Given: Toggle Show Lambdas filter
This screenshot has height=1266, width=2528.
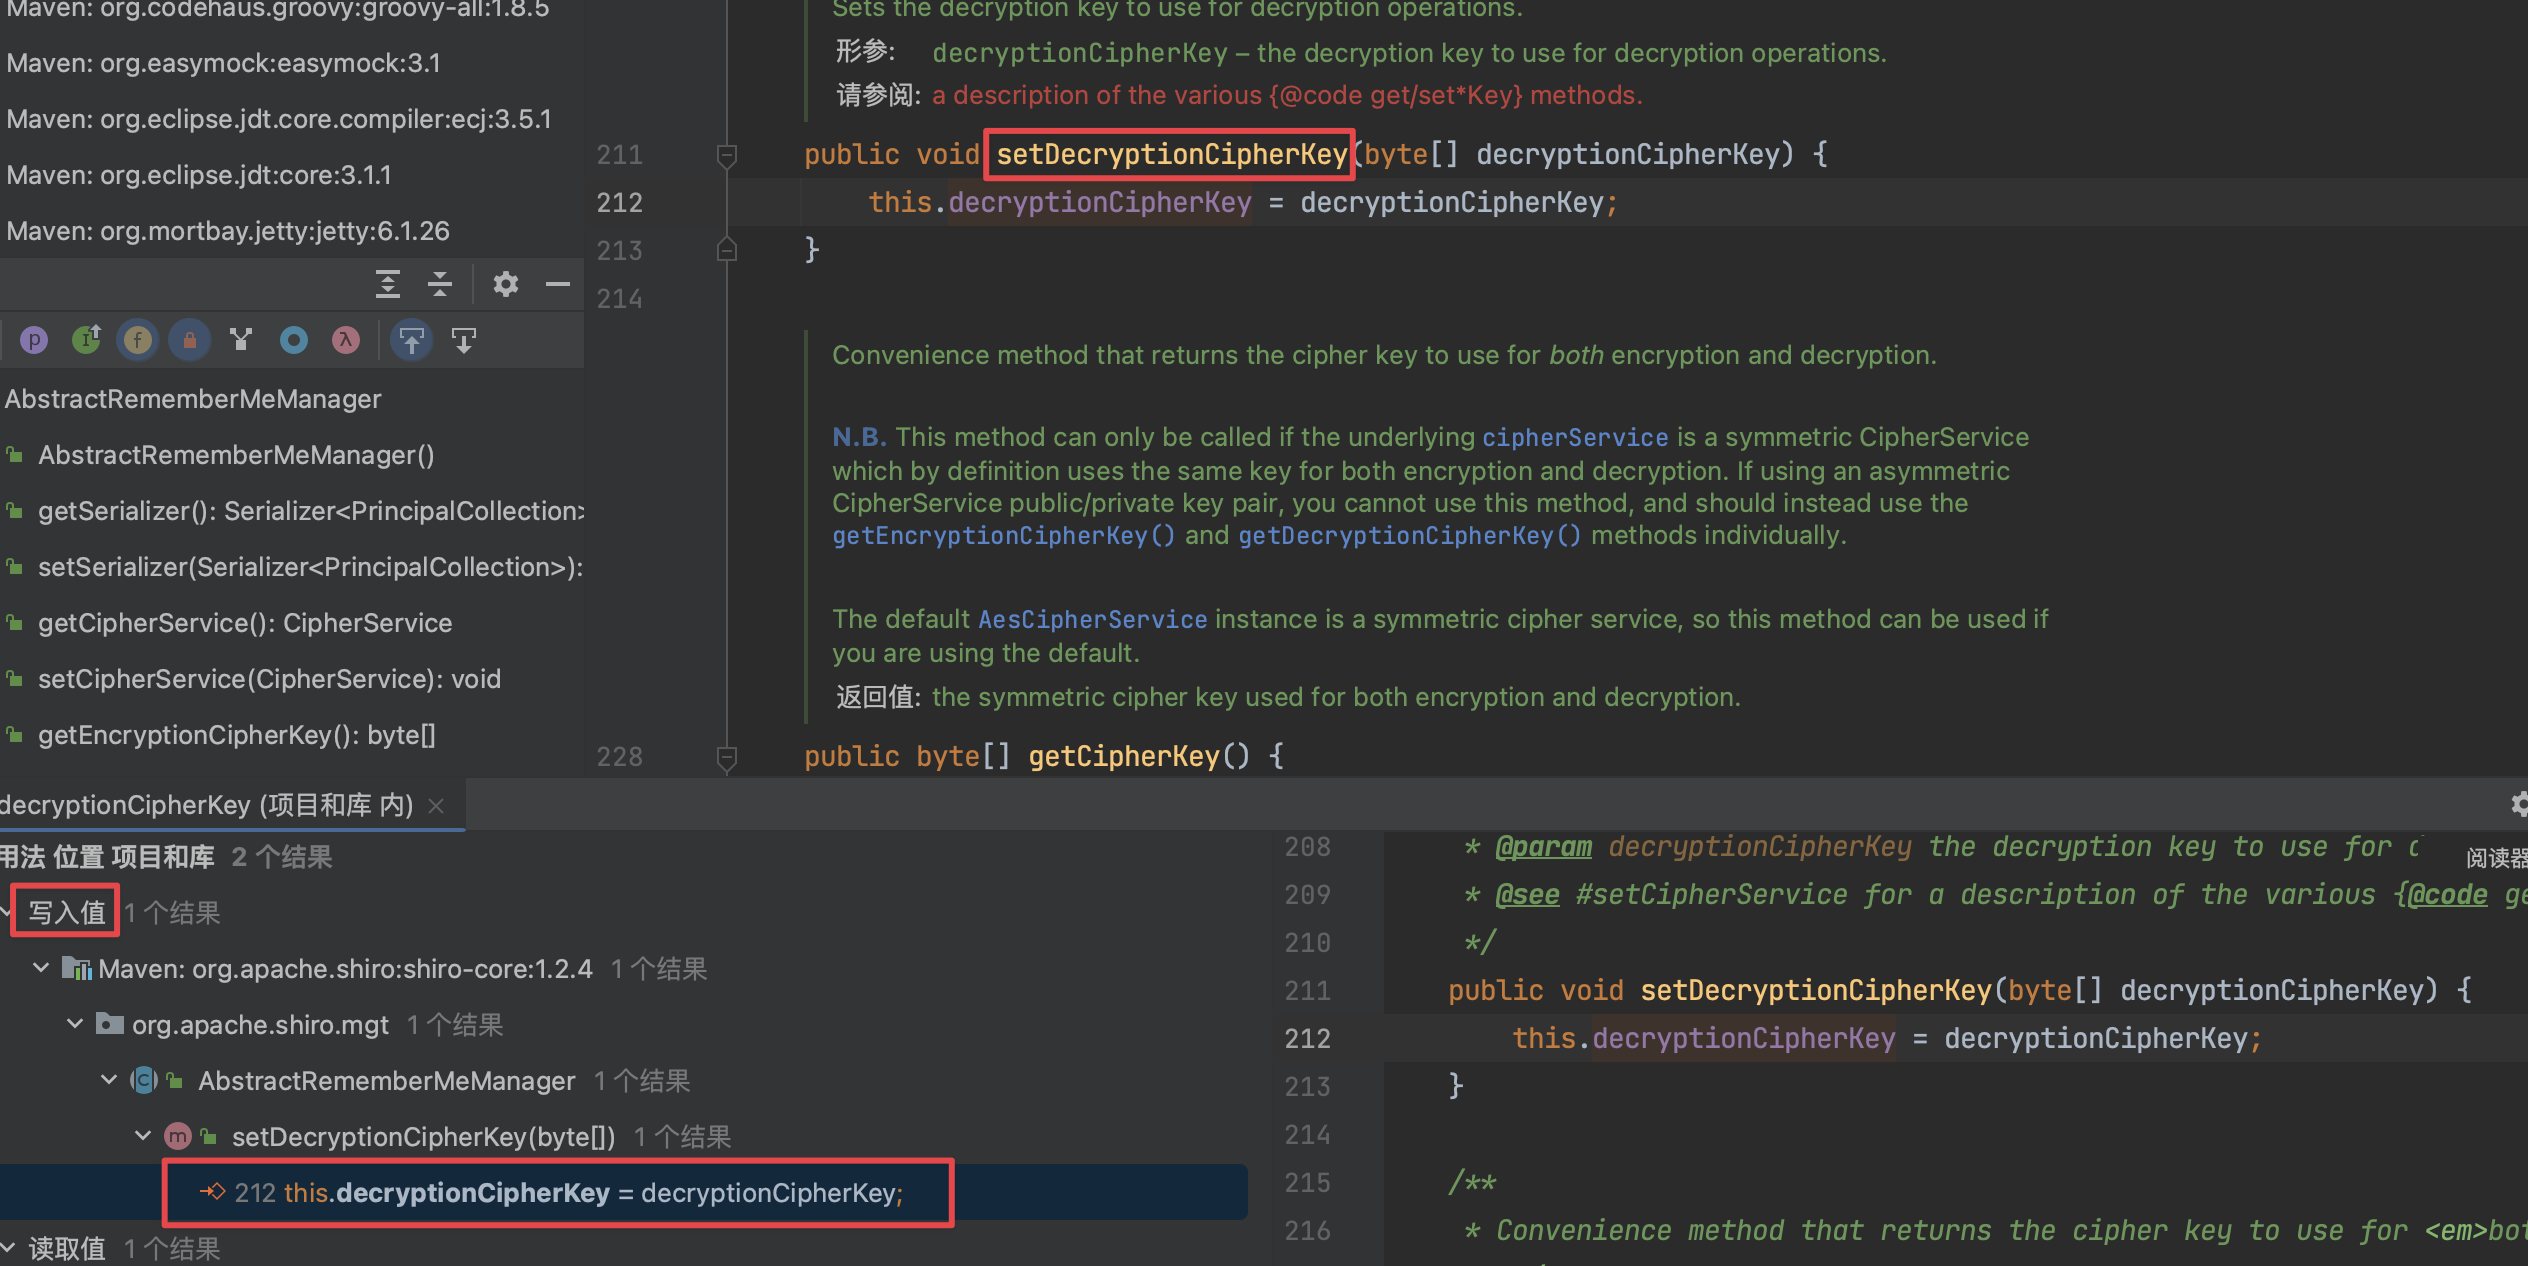Looking at the screenshot, I should 345,341.
